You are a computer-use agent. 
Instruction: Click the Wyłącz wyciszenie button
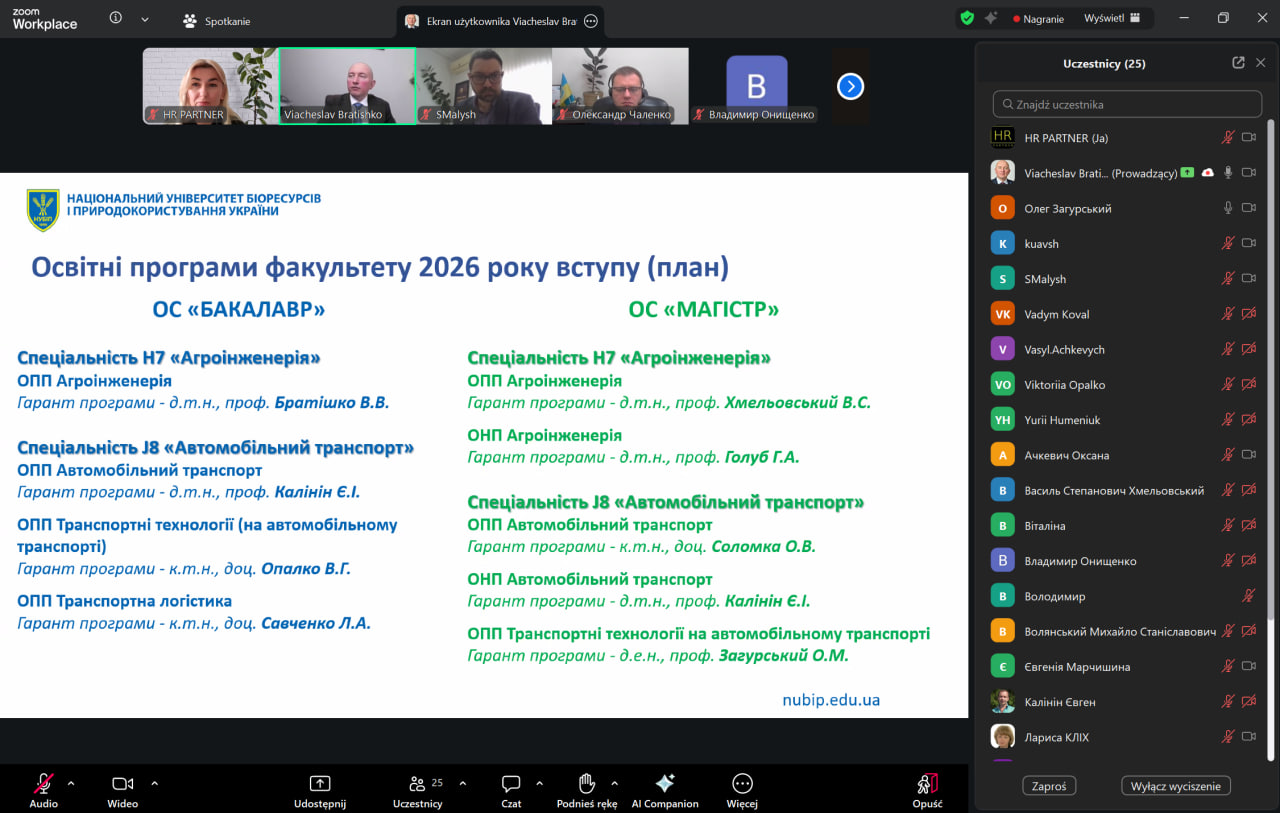click(x=1175, y=786)
